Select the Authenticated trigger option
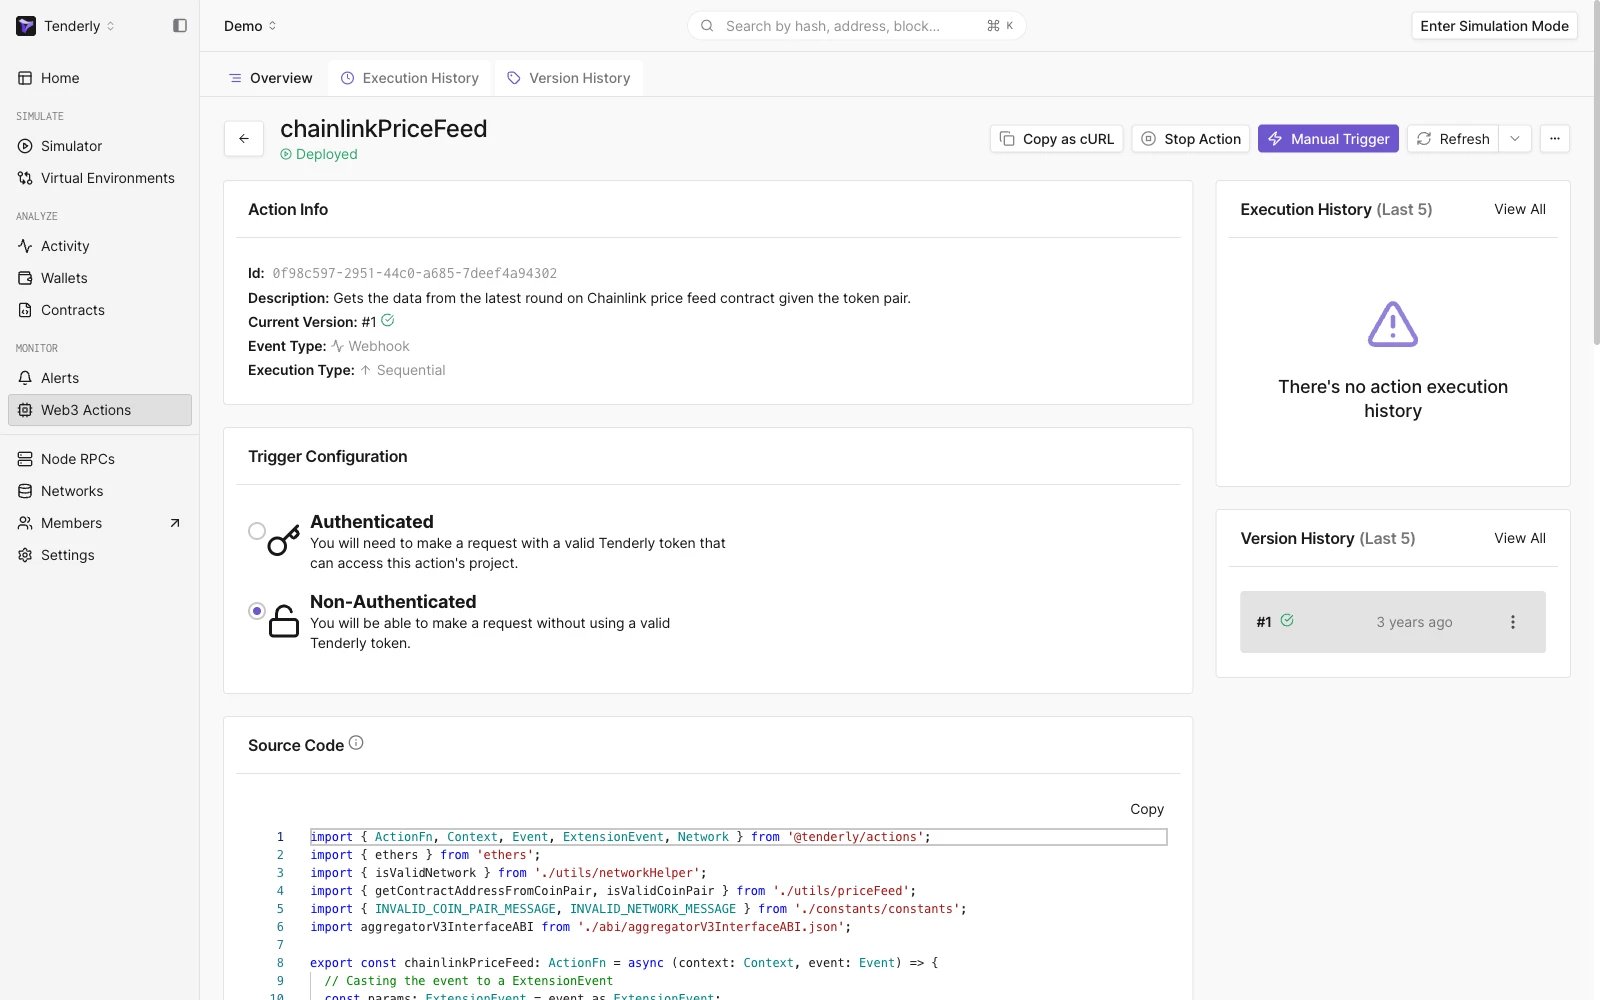 tap(257, 531)
